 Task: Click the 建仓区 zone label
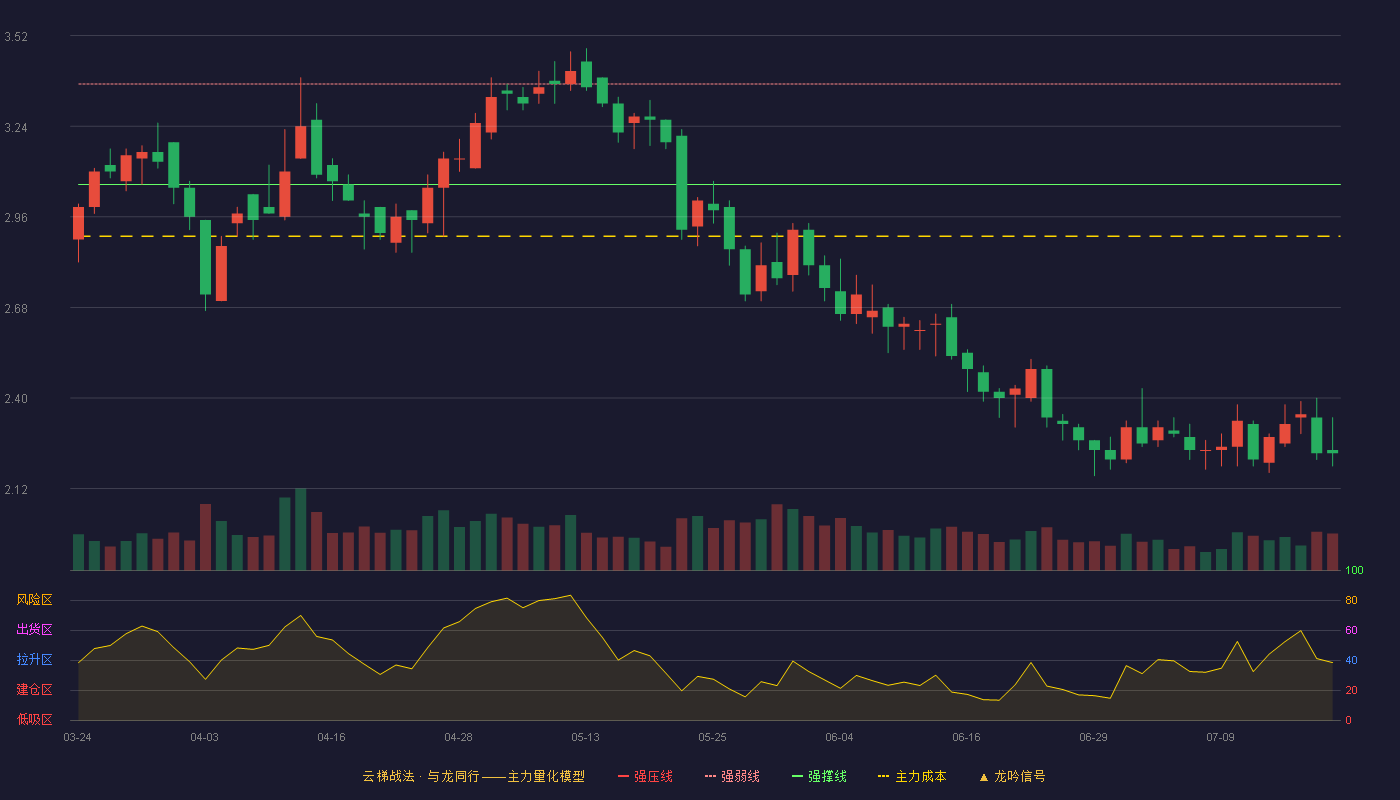click(x=34, y=690)
